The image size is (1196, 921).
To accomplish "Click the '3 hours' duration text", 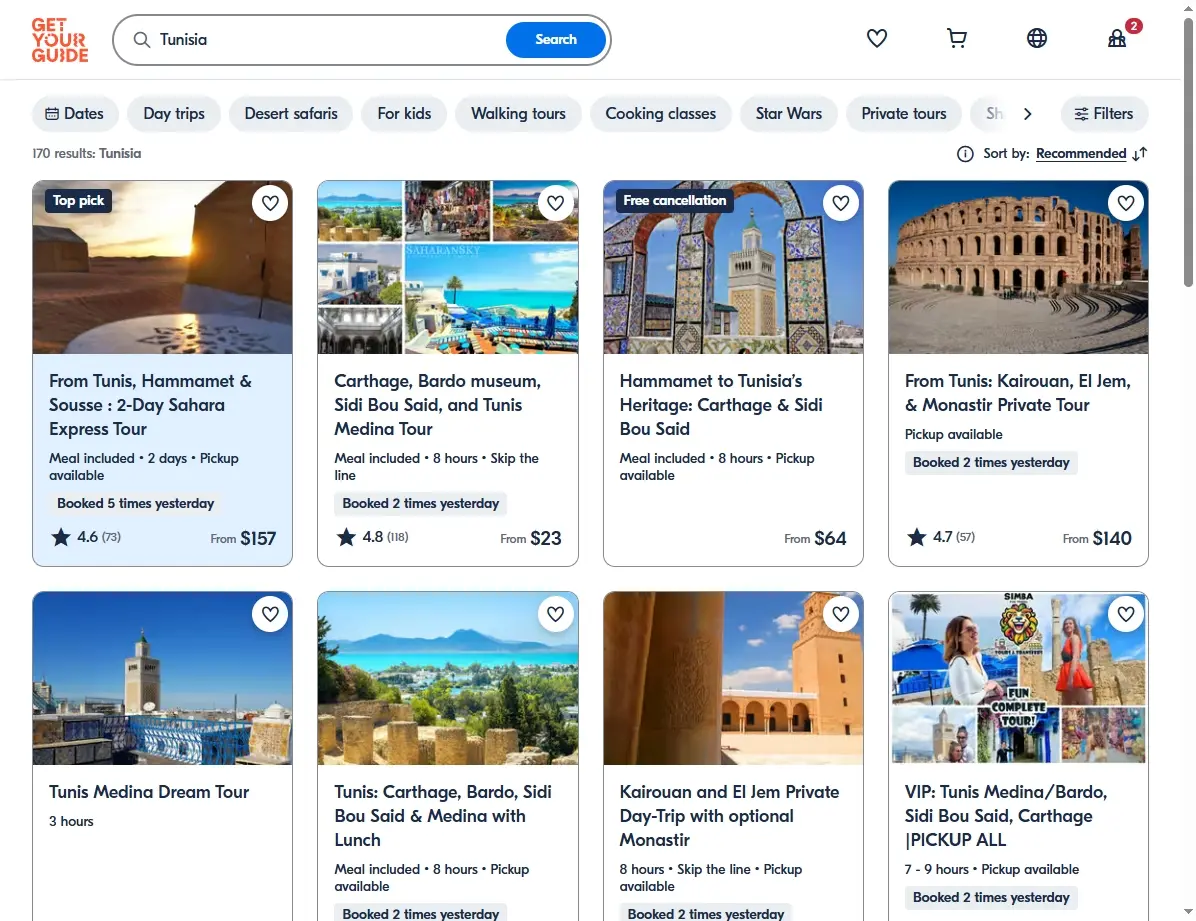I will [71, 822].
